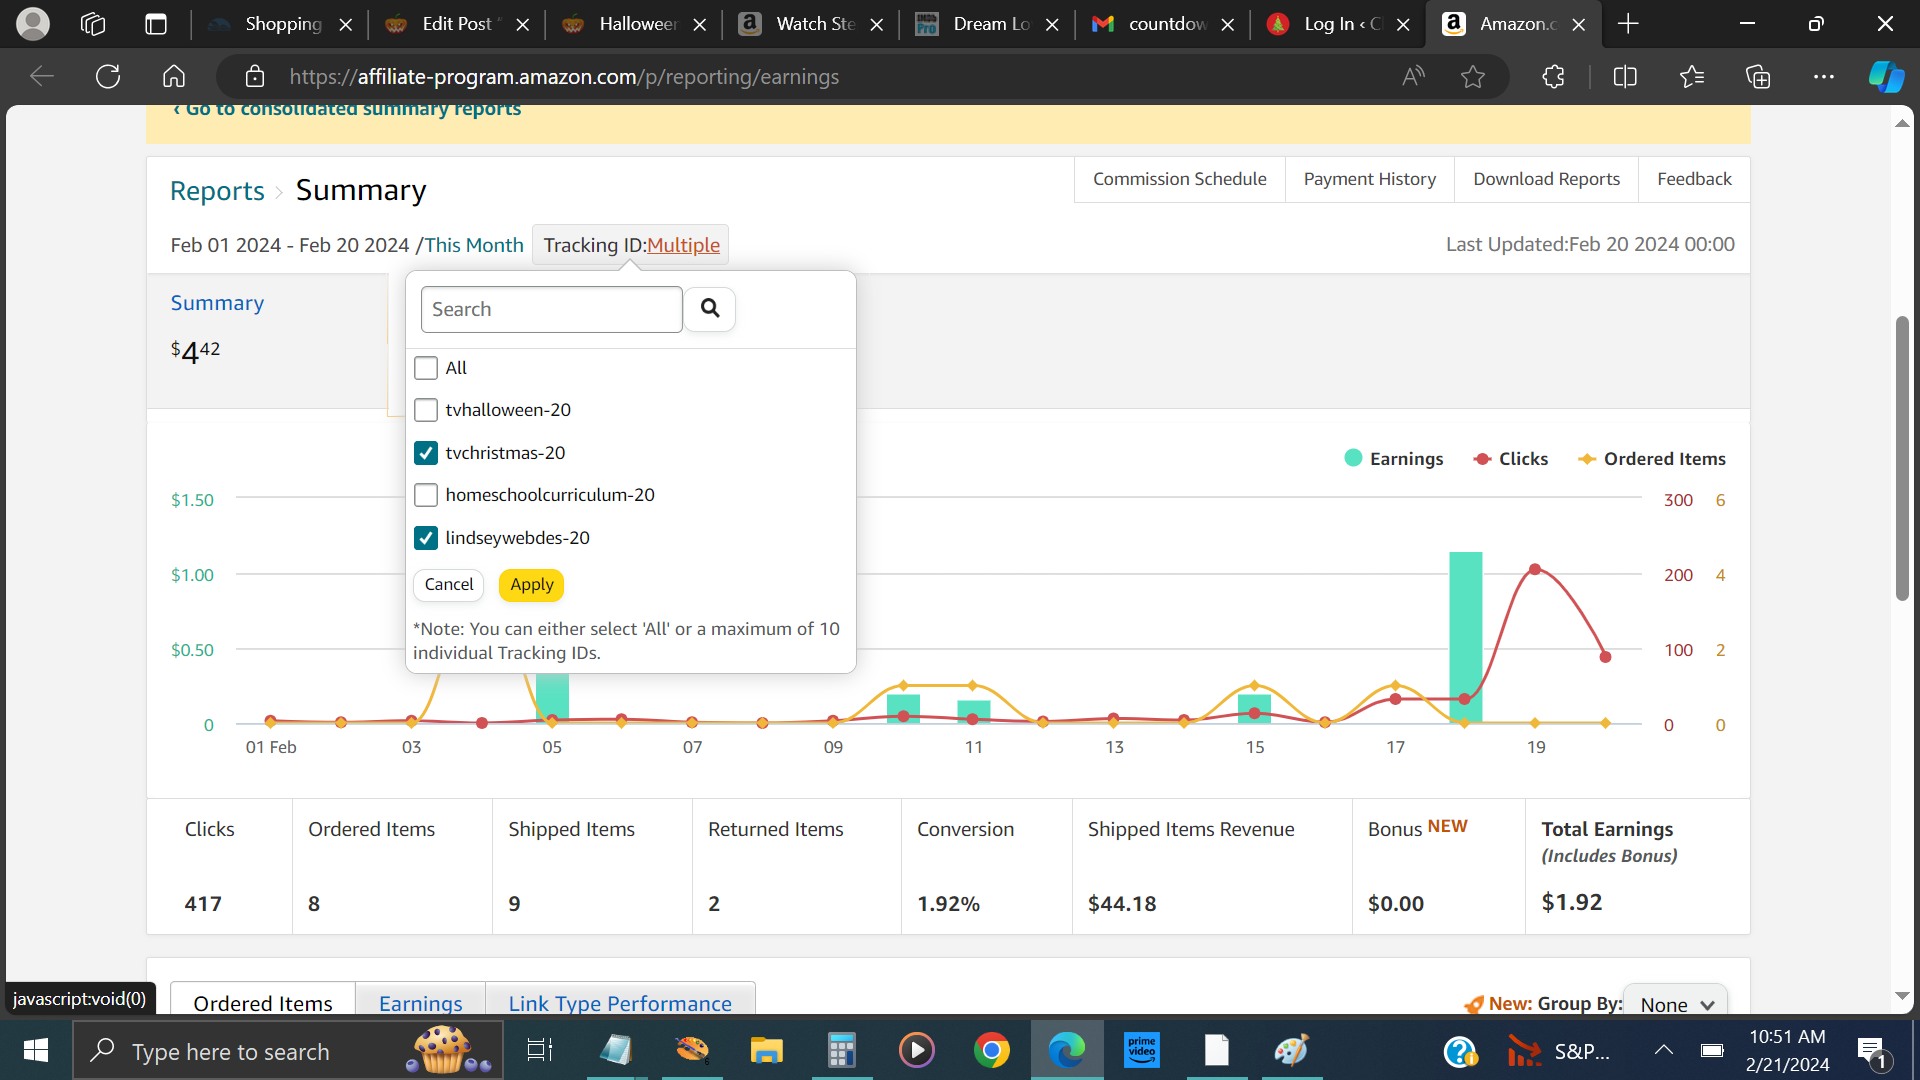
Task: Toggle Earnings series in the chart legend
Action: pos(1394,459)
